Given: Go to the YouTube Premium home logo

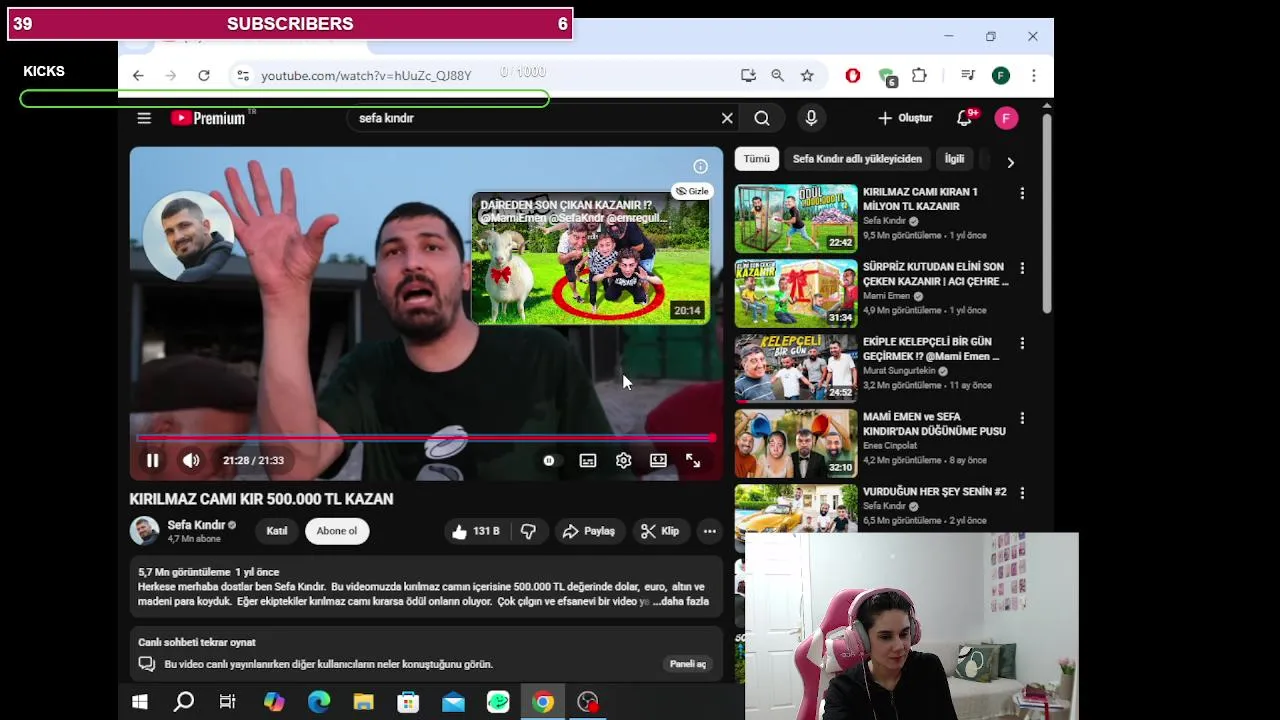Looking at the screenshot, I should 208,118.
